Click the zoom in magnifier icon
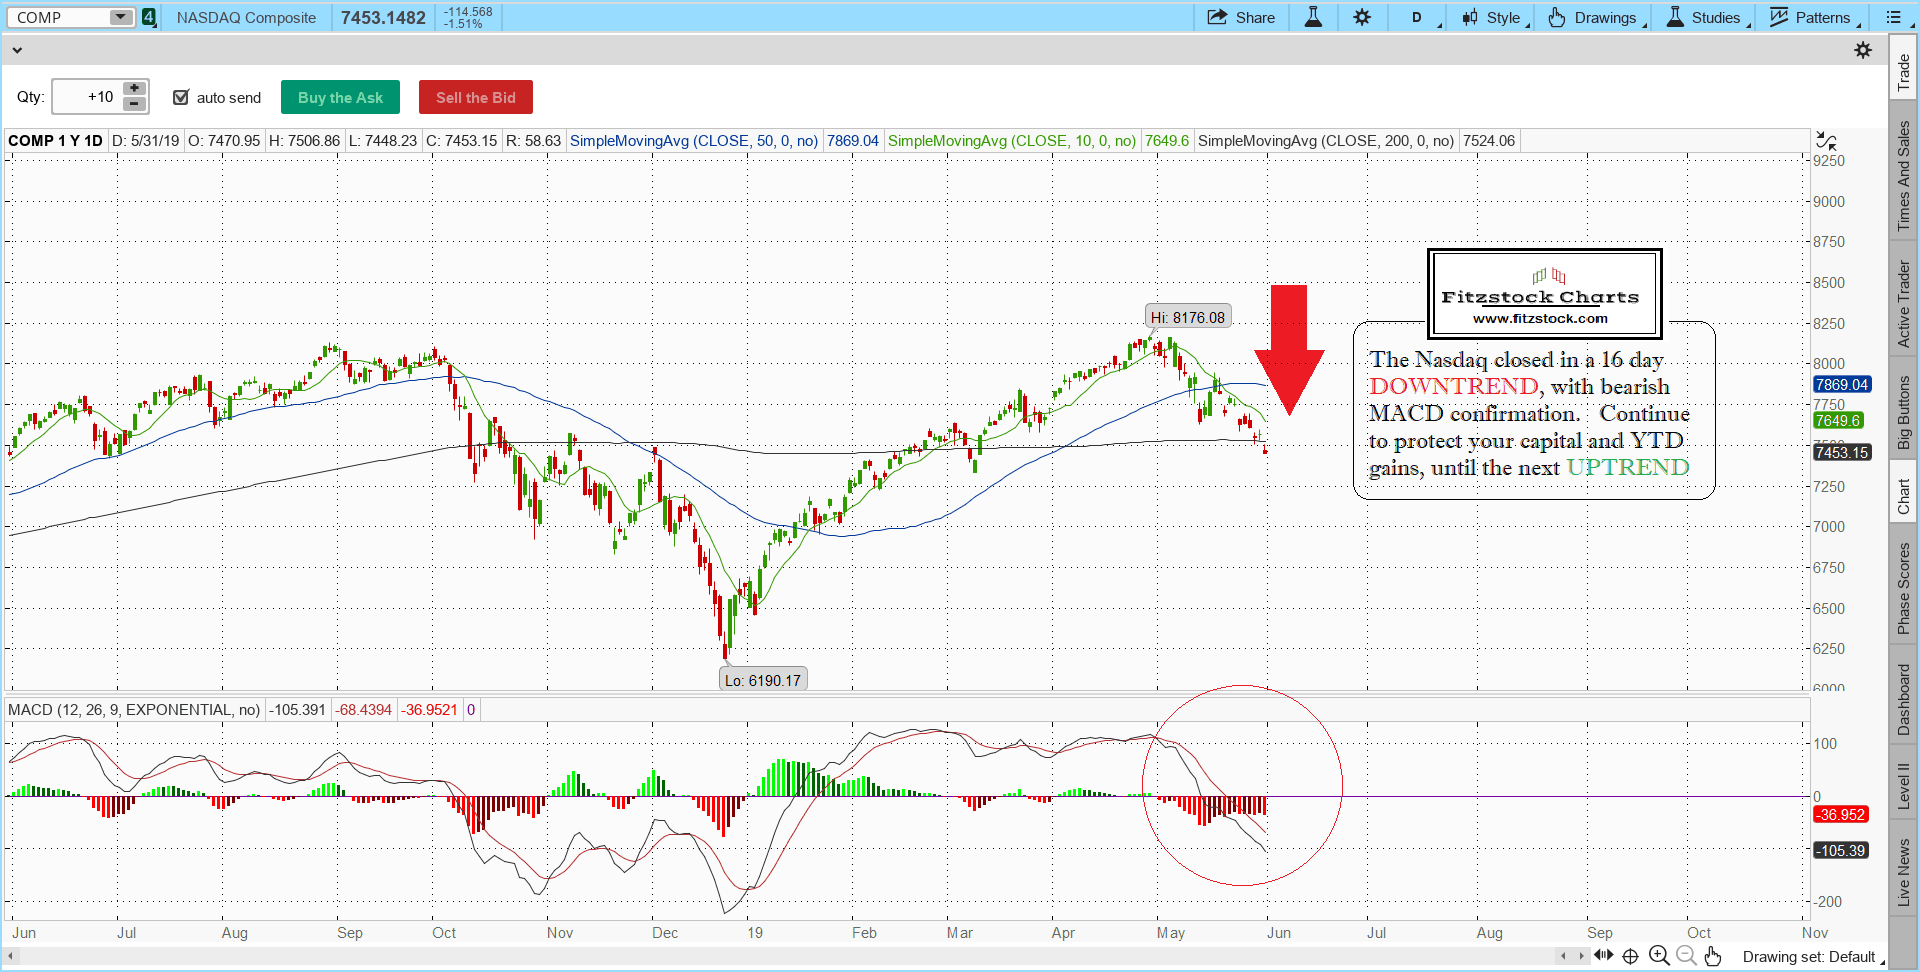This screenshot has width=1920, height=972. [x=1659, y=956]
